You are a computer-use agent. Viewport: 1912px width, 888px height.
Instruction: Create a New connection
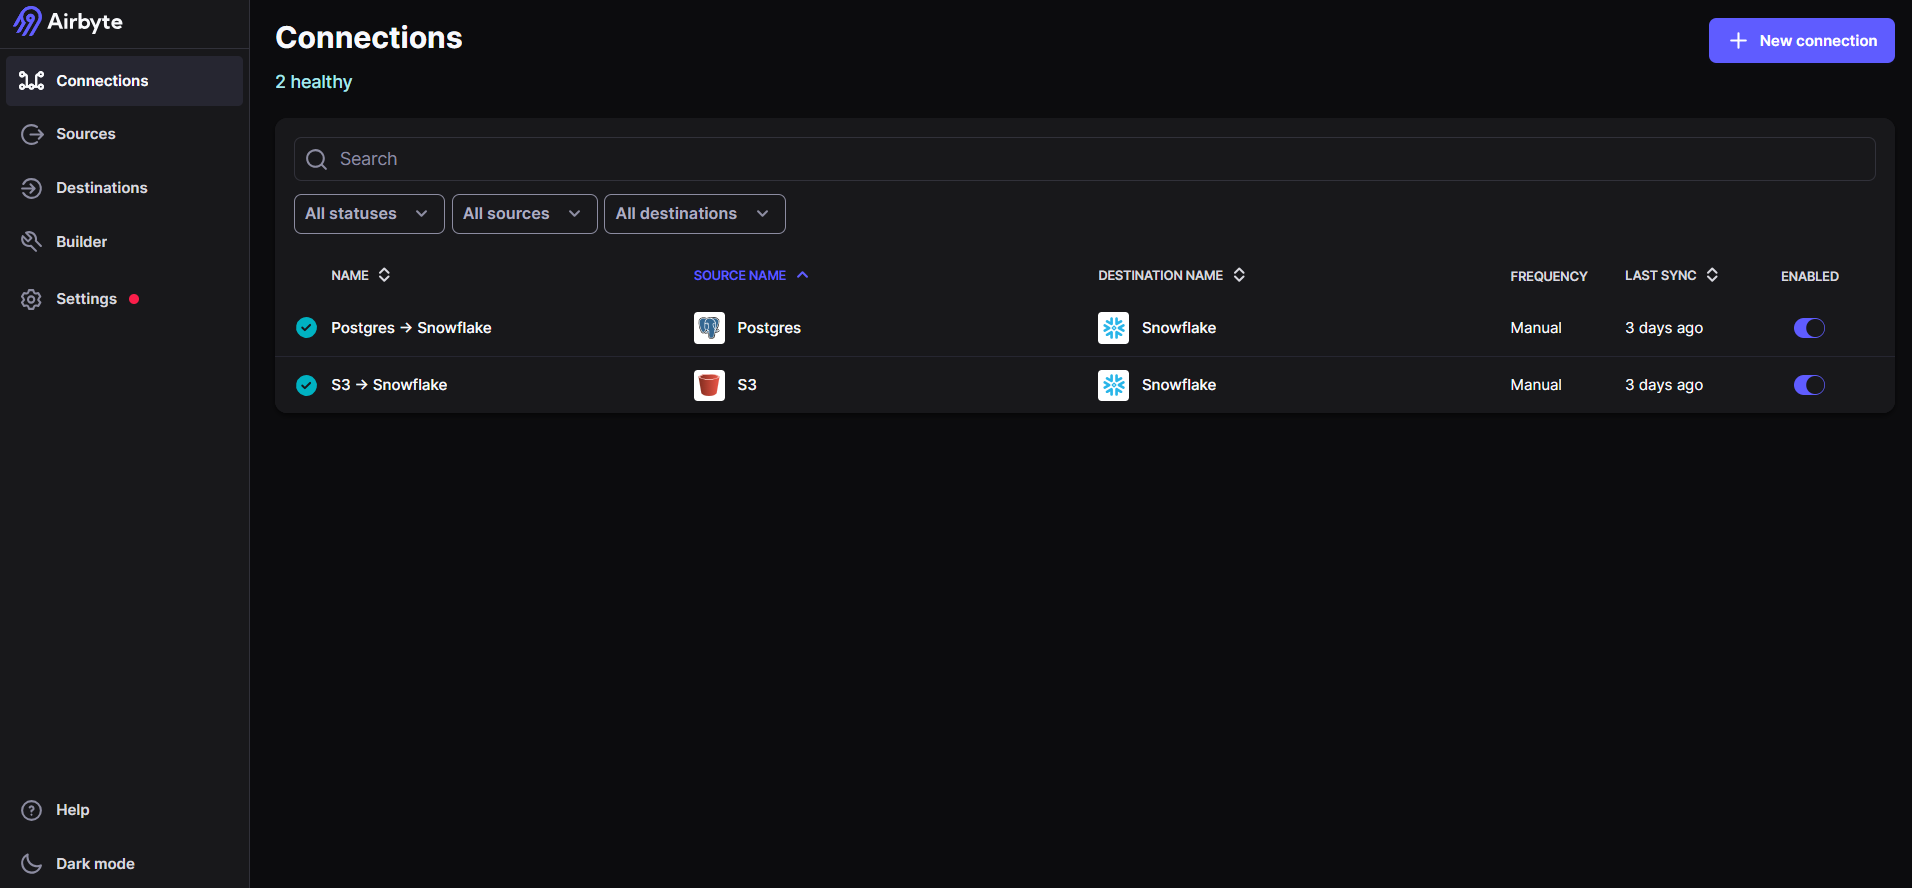click(x=1801, y=41)
